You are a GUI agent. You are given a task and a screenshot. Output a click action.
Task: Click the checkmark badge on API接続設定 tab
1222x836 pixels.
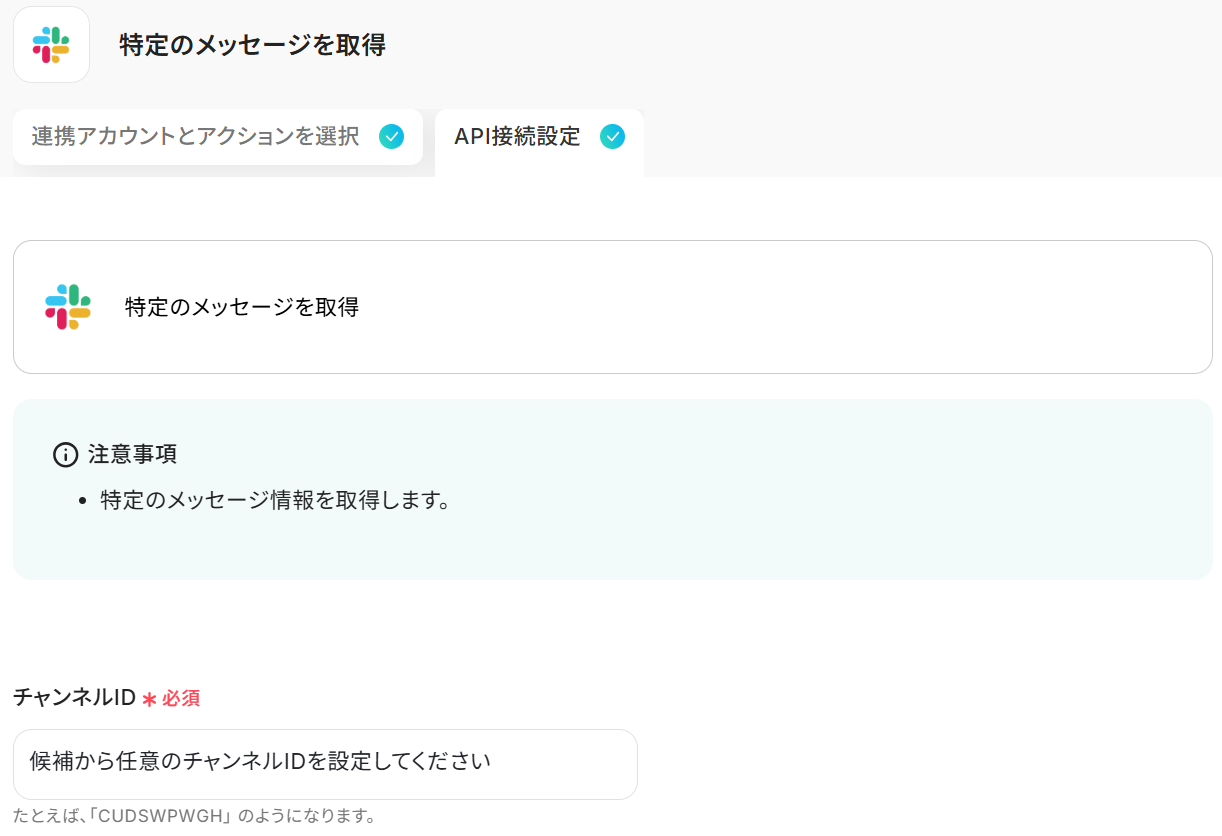click(612, 137)
